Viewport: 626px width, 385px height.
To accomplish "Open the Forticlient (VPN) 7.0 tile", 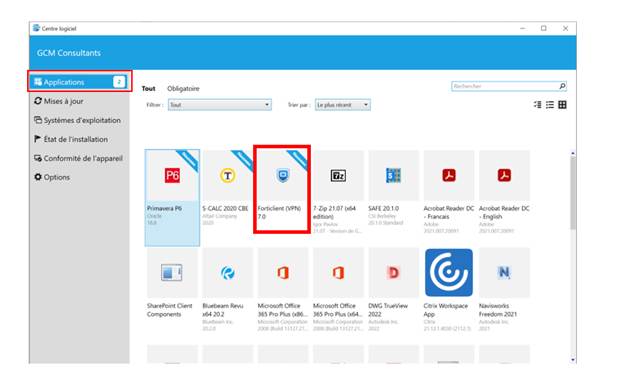I will click(x=282, y=189).
